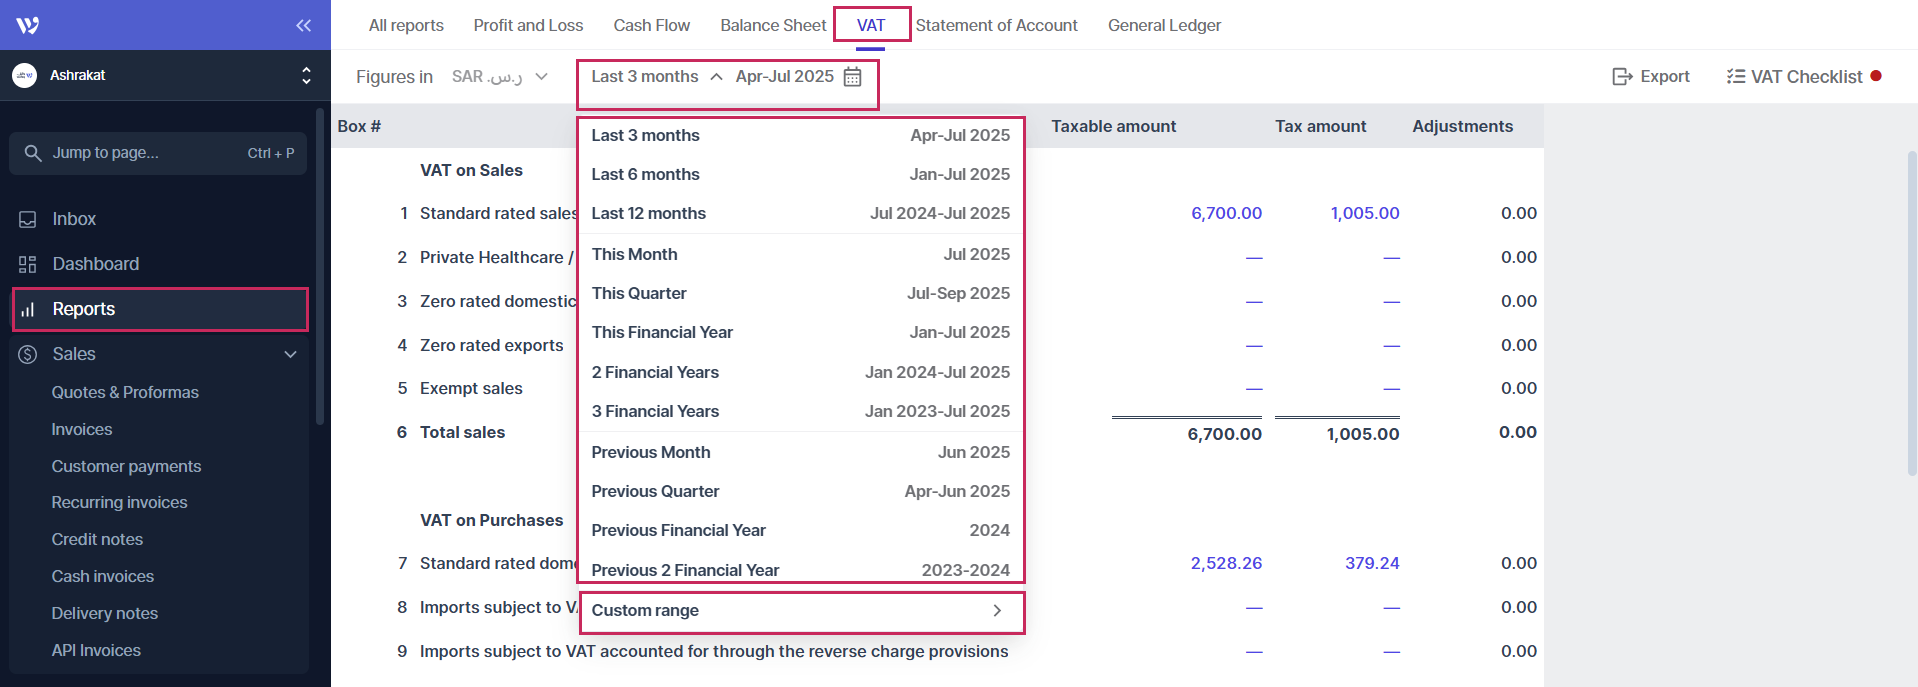Open the Custom range submenu
1918x687 pixels.
coord(801,611)
